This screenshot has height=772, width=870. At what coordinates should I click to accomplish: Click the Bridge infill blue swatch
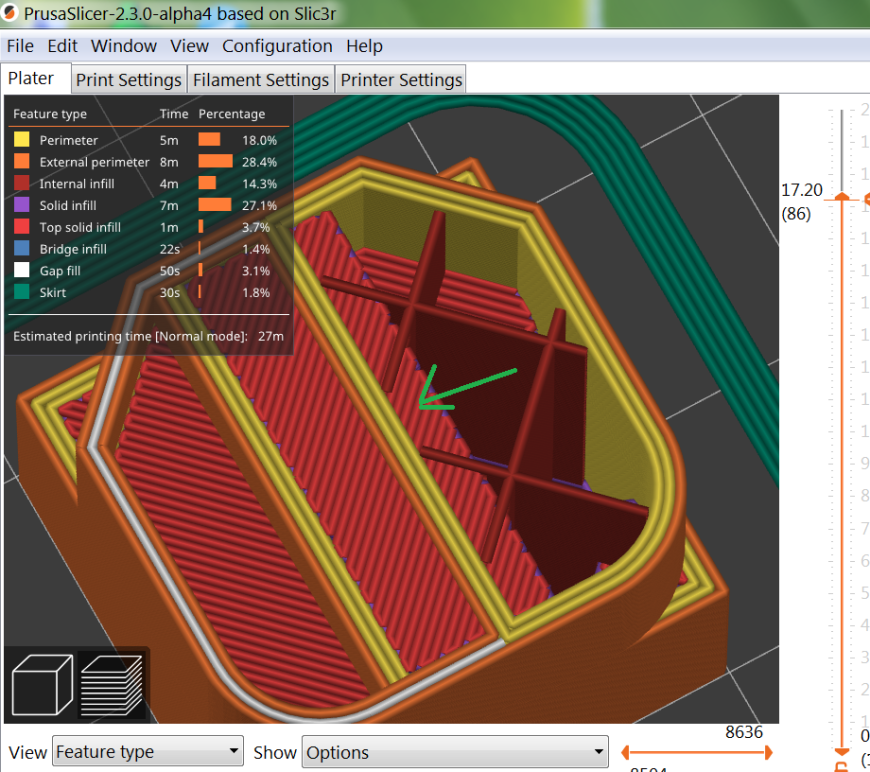click(x=22, y=248)
